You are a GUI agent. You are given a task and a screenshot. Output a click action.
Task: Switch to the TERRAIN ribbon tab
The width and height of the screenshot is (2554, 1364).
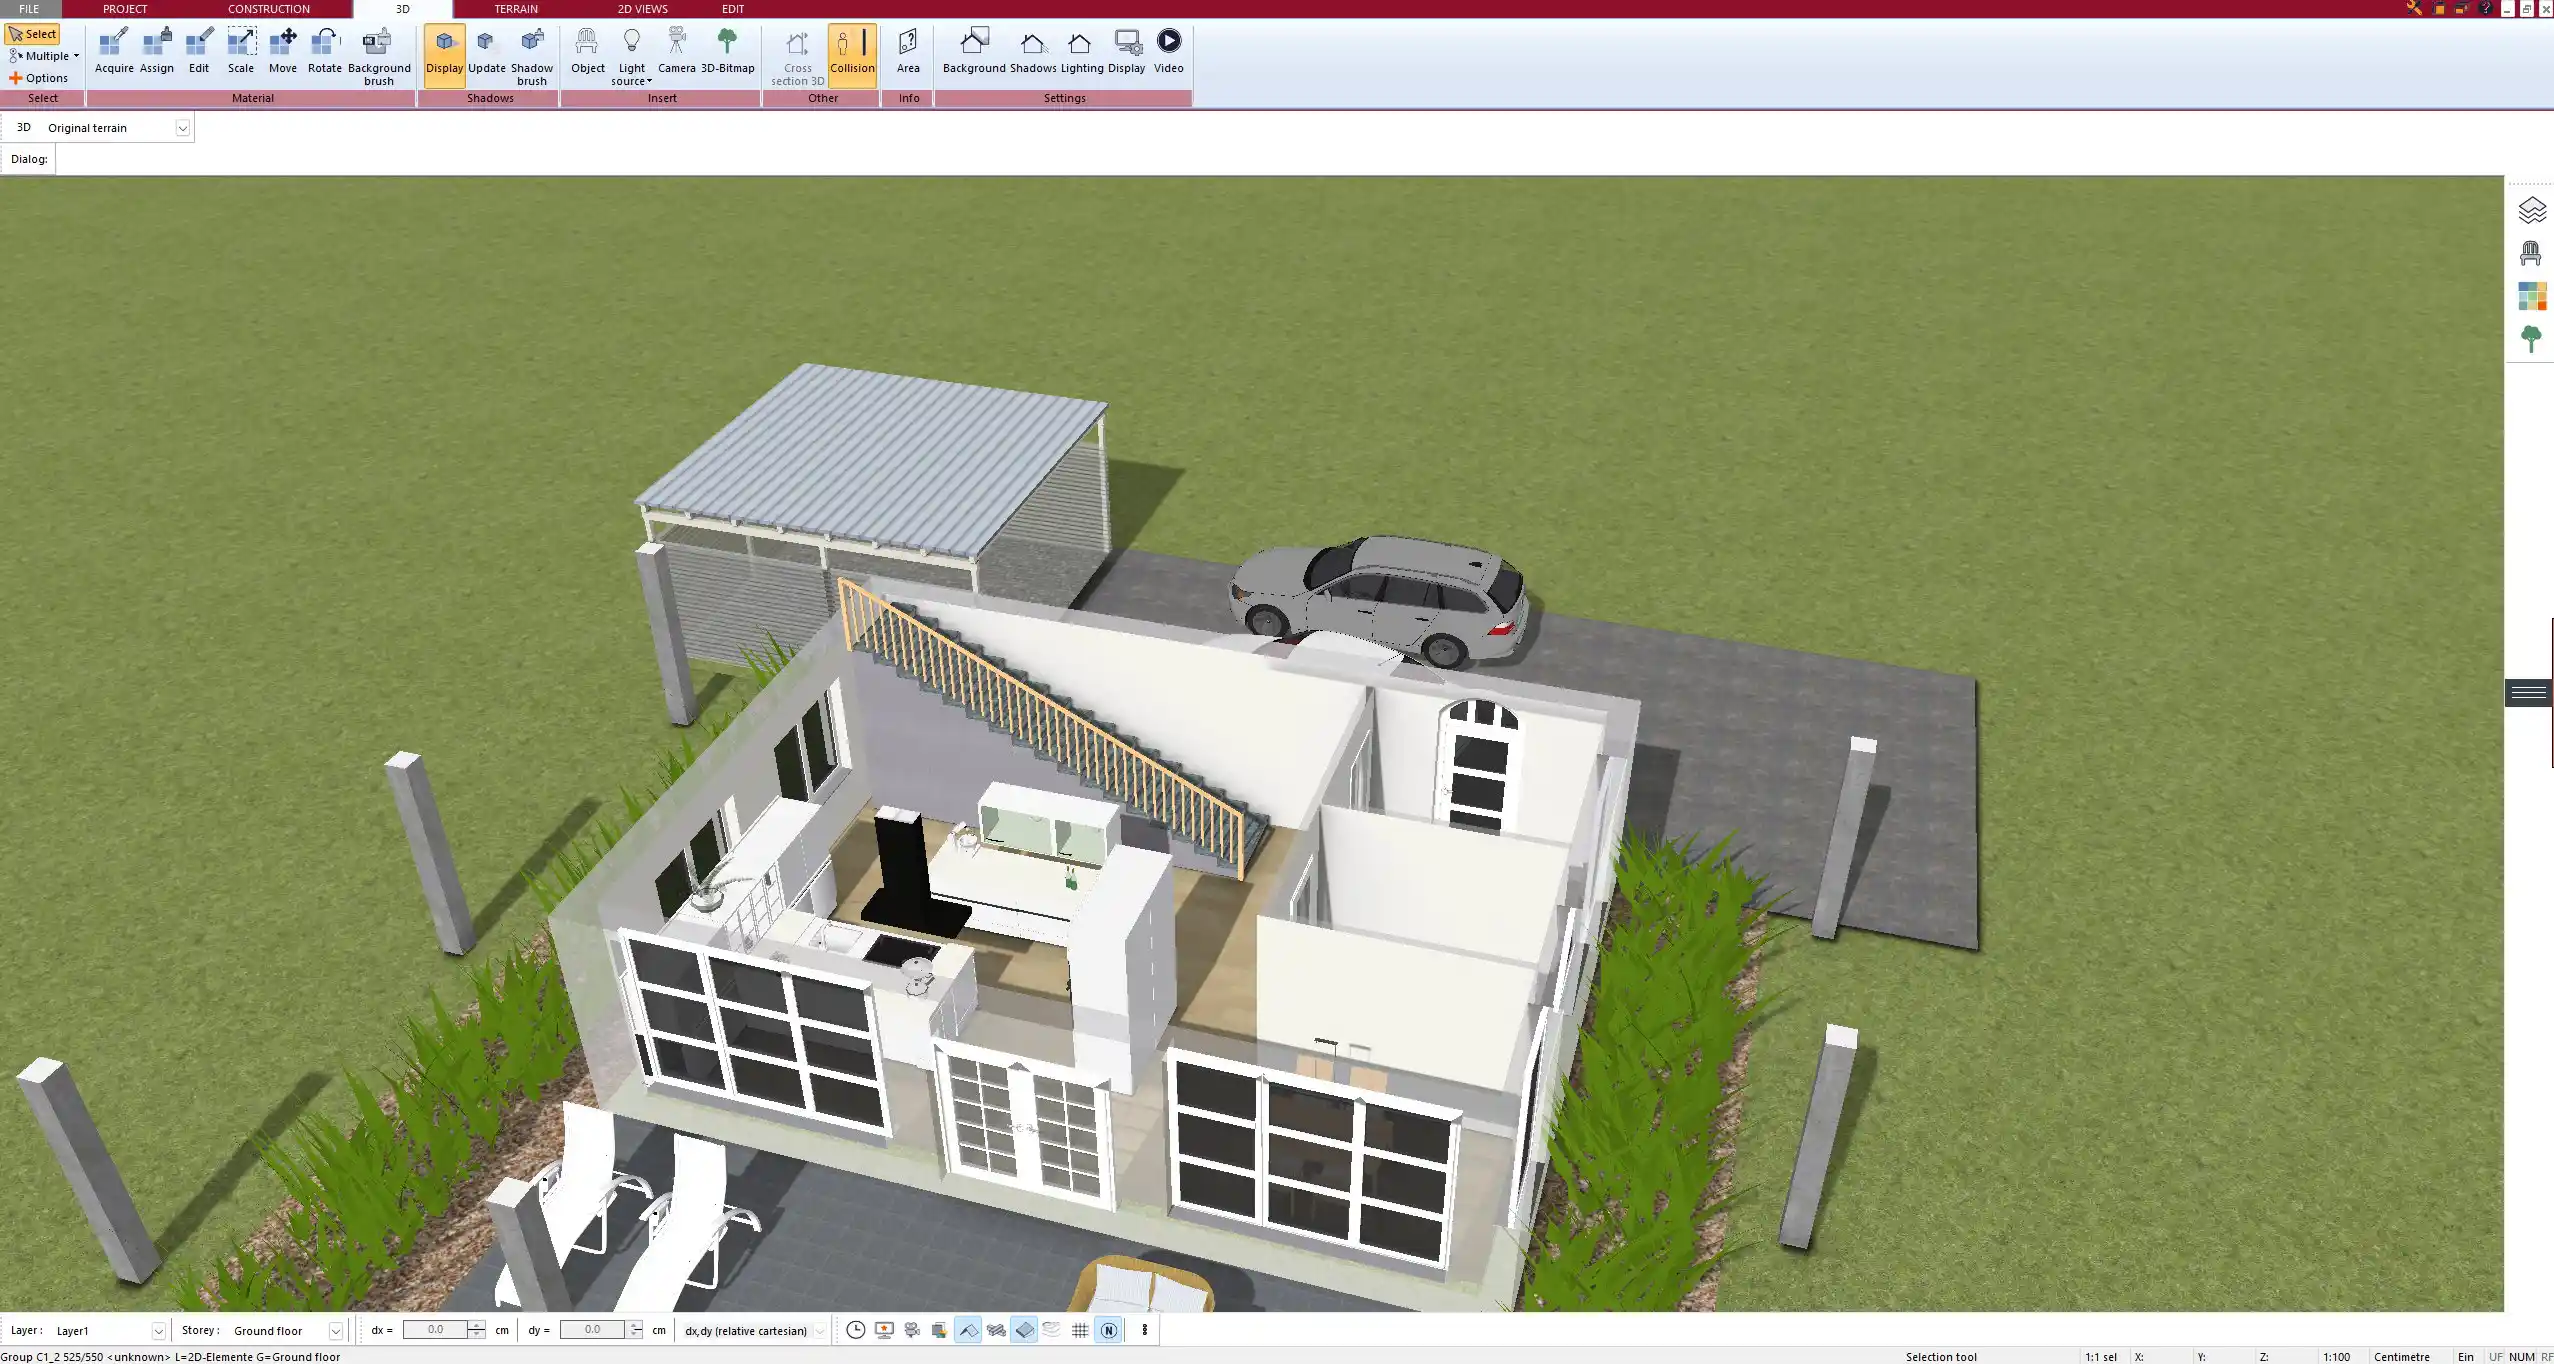coord(516,9)
